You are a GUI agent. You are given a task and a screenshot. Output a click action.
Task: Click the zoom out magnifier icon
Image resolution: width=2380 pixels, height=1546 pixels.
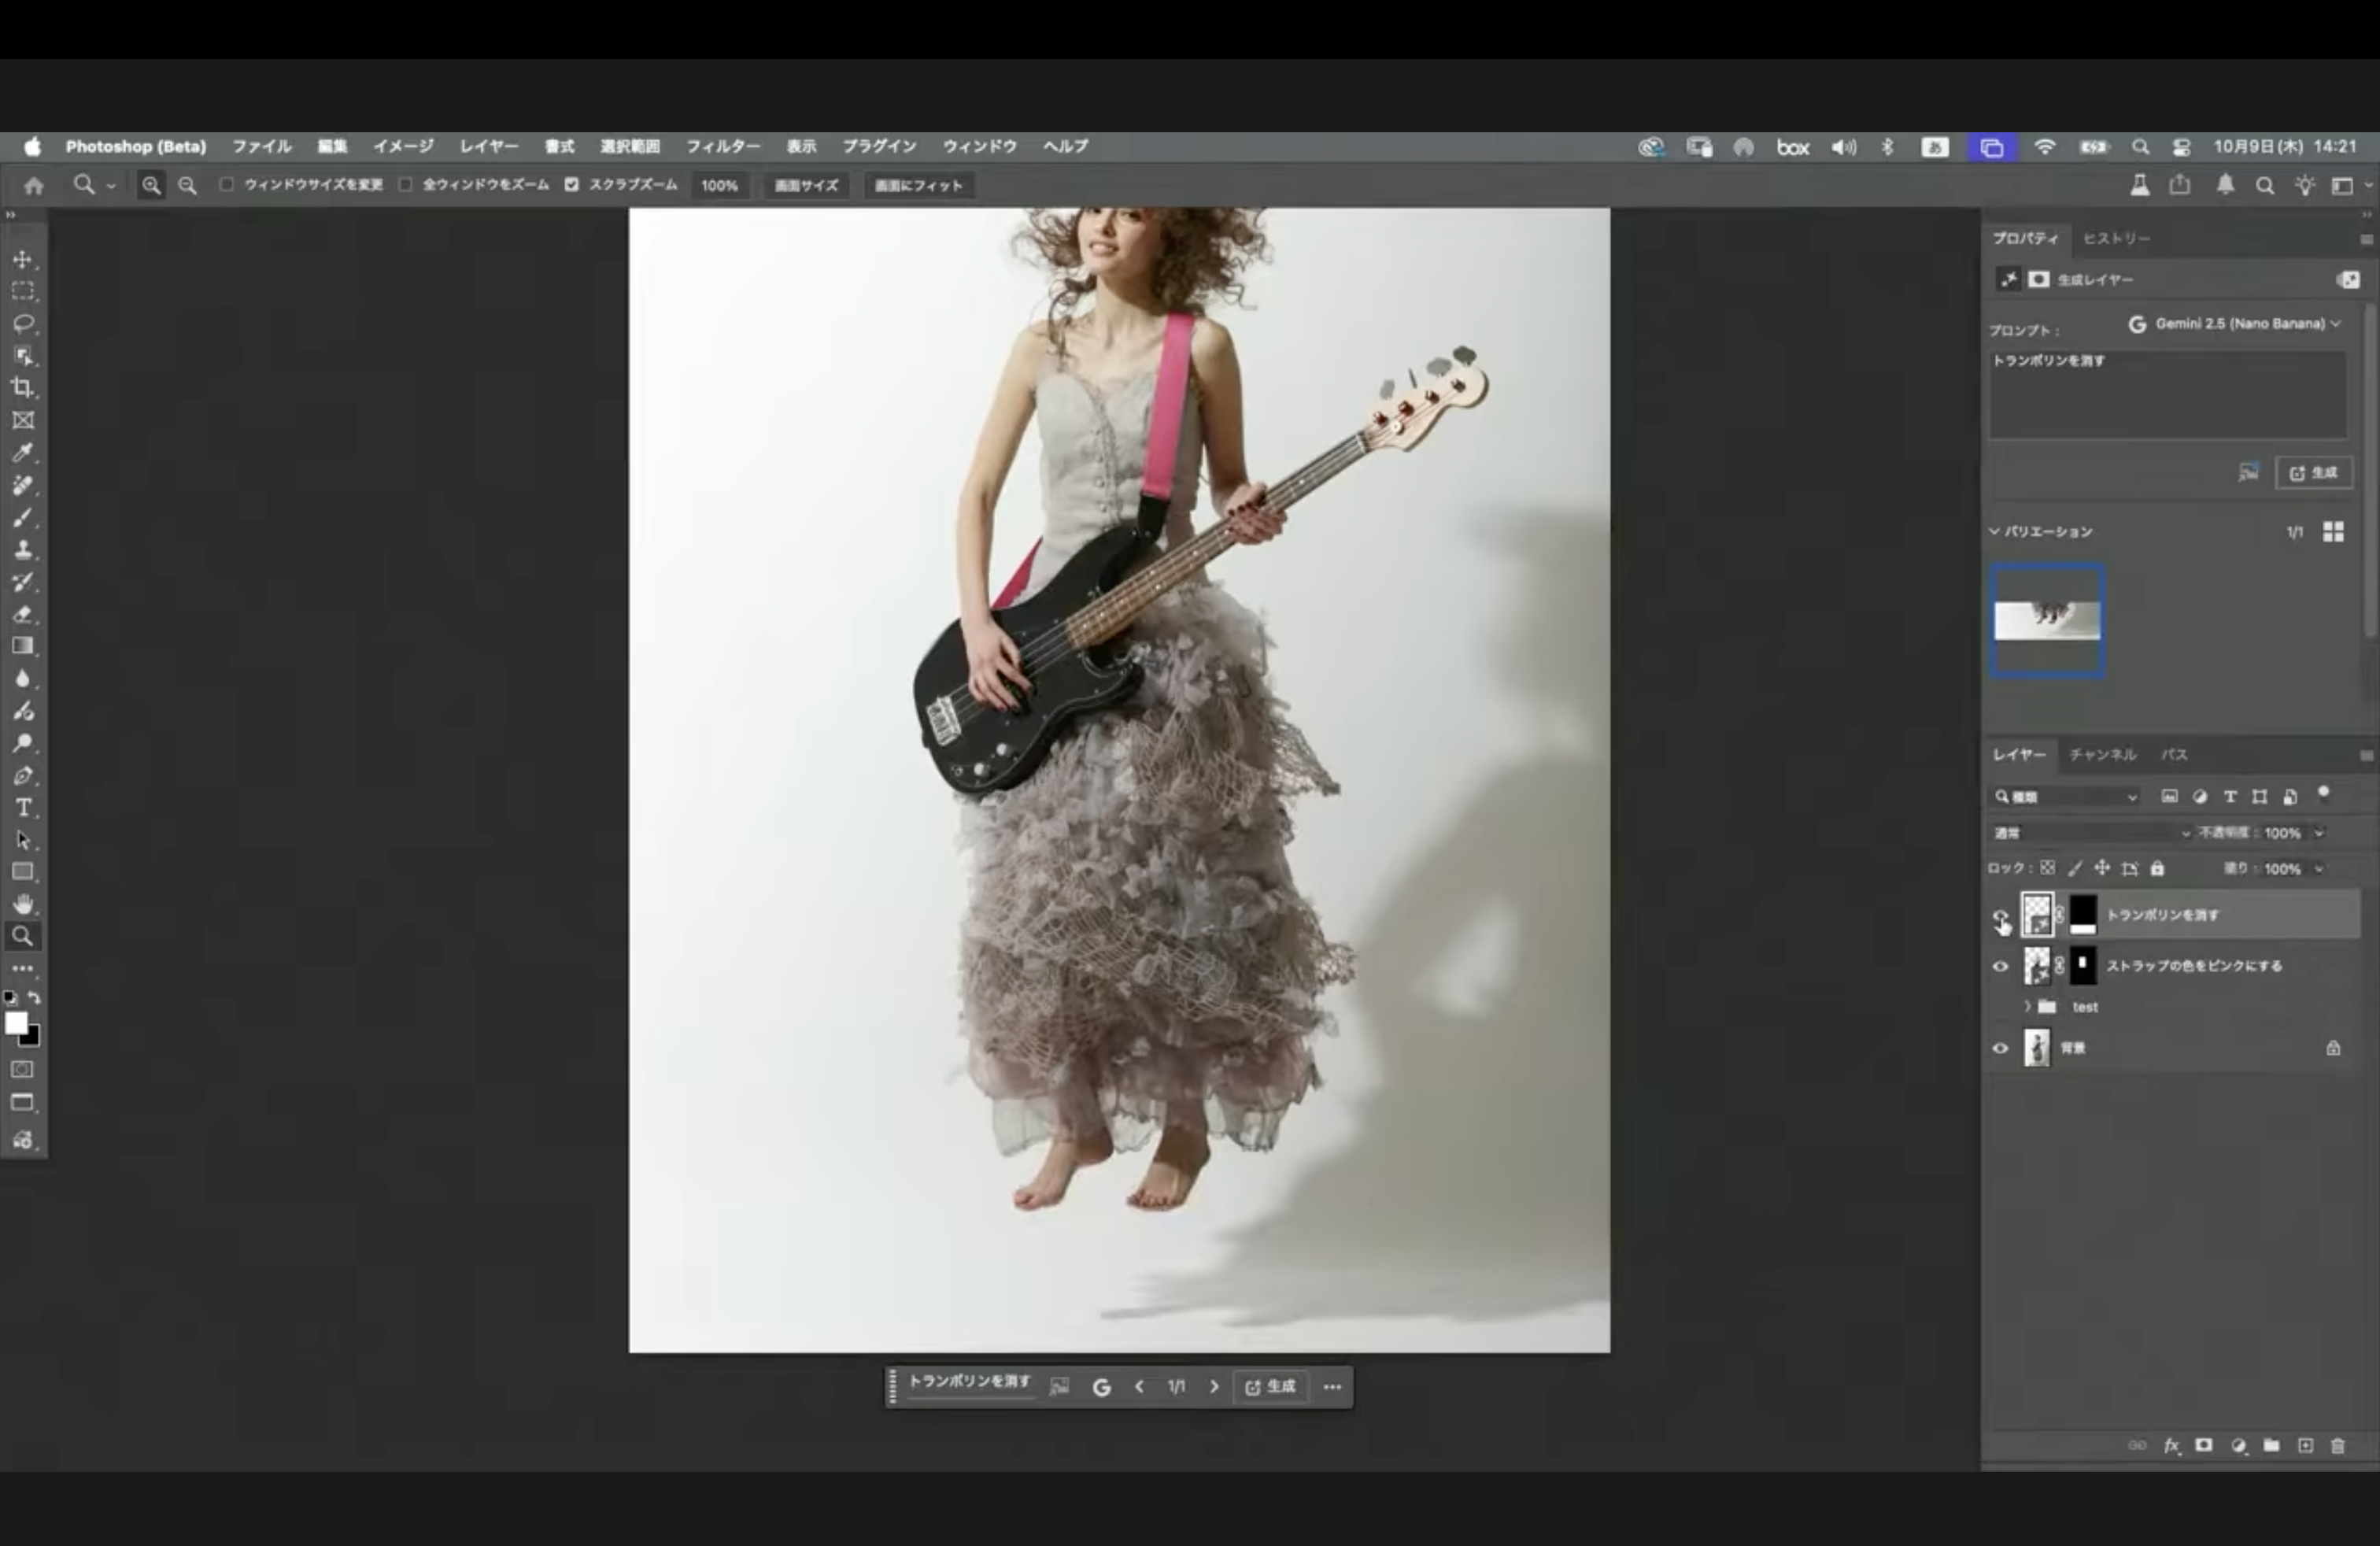(x=187, y=185)
